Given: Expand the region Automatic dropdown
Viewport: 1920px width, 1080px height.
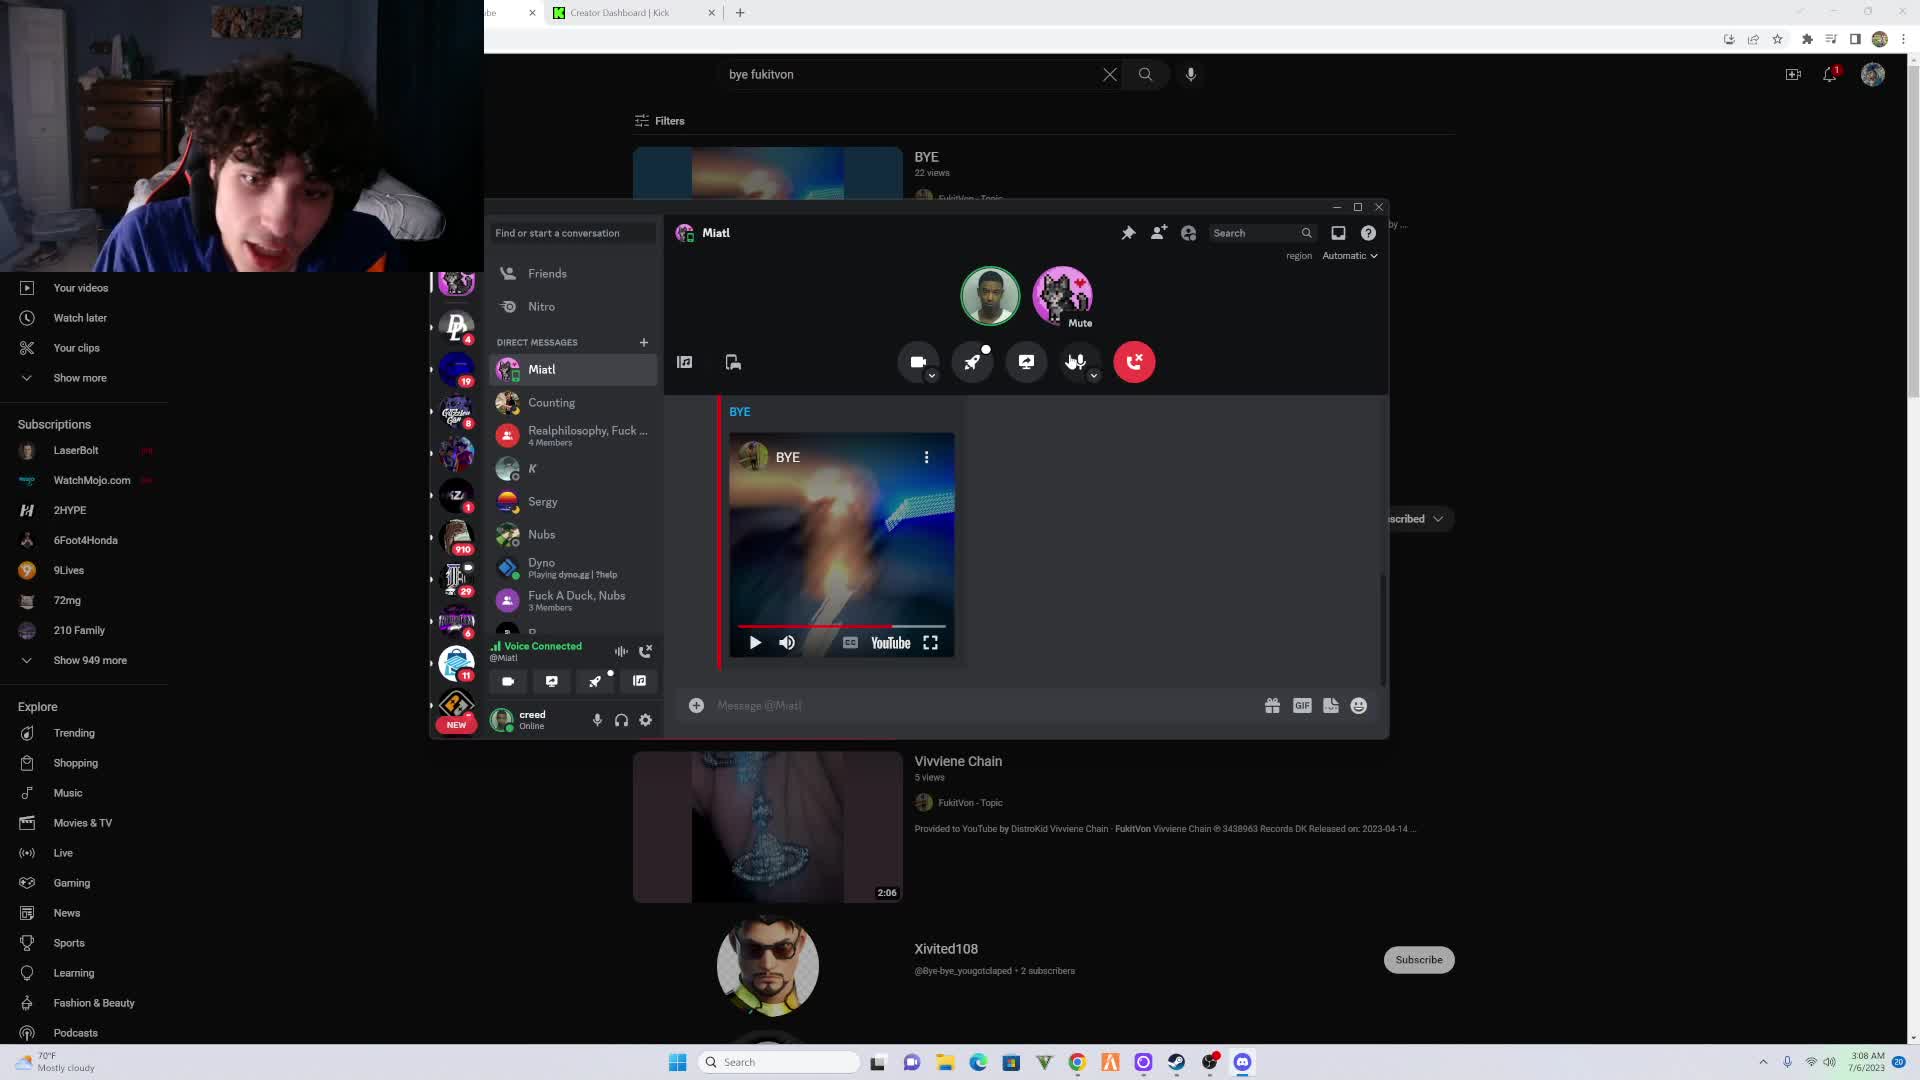Looking at the screenshot, I should coord(1350,256).
